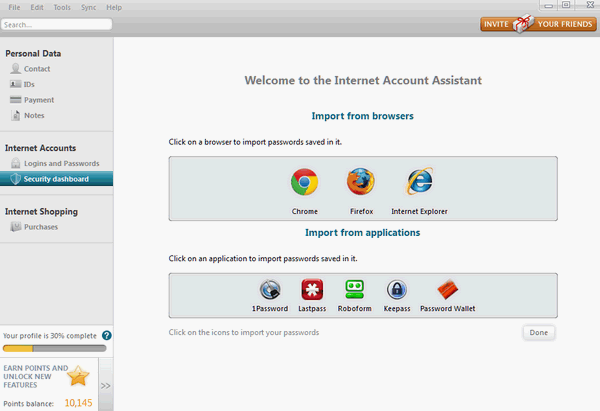Import passwords from the Firefox icon
The image size is (600, 411).
360,181
